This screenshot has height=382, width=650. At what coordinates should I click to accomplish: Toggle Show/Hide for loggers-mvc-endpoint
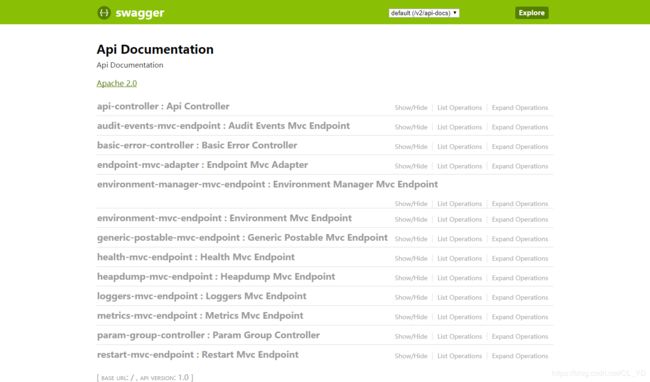(411, 297)
